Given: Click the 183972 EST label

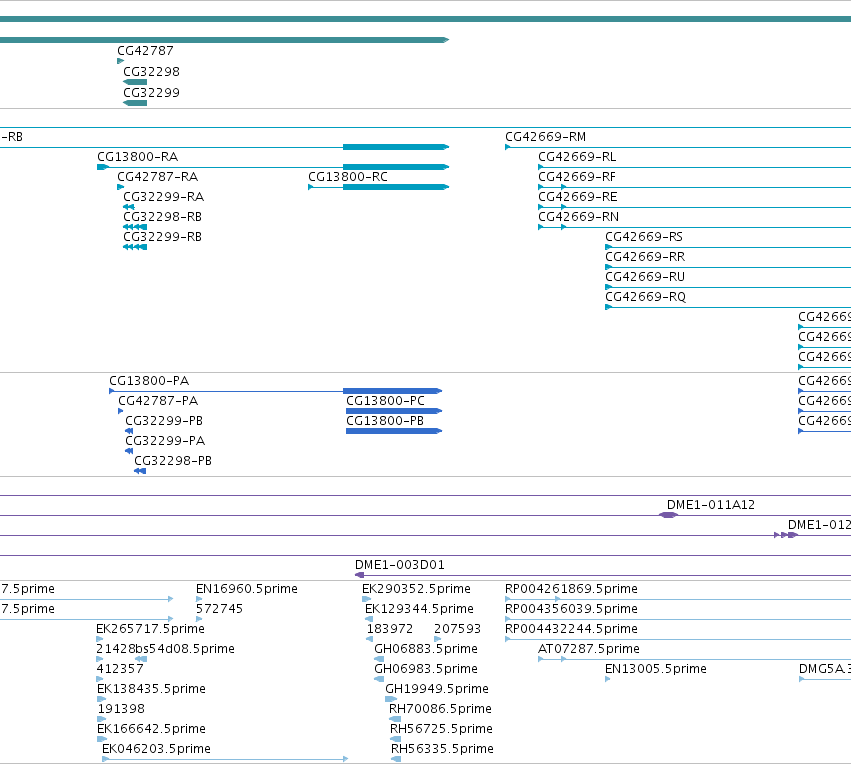Looking at the screenshot, I should (x=390, y=629).
